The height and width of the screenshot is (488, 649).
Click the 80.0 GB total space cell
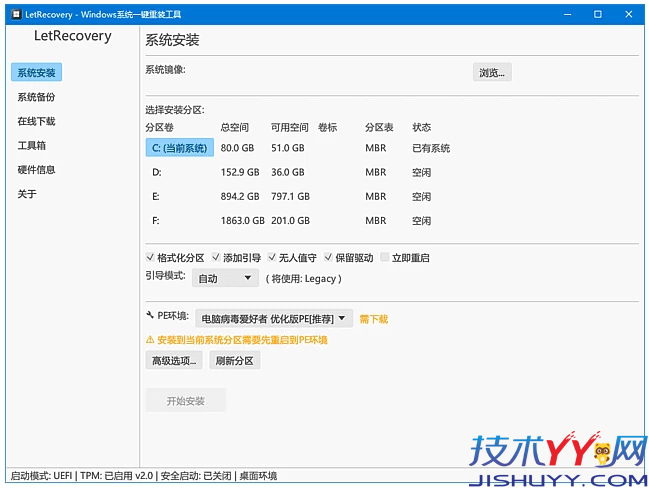(x=237, y=148)
